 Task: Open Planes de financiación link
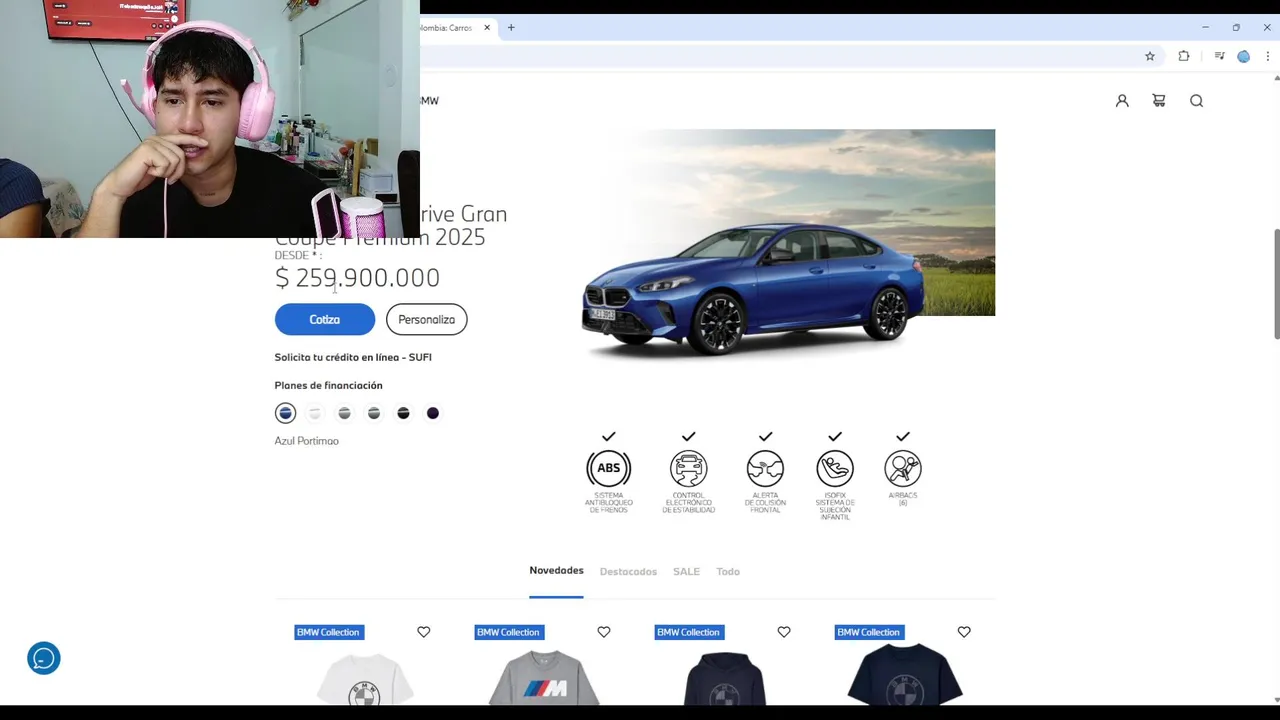[x=328, y=385]
